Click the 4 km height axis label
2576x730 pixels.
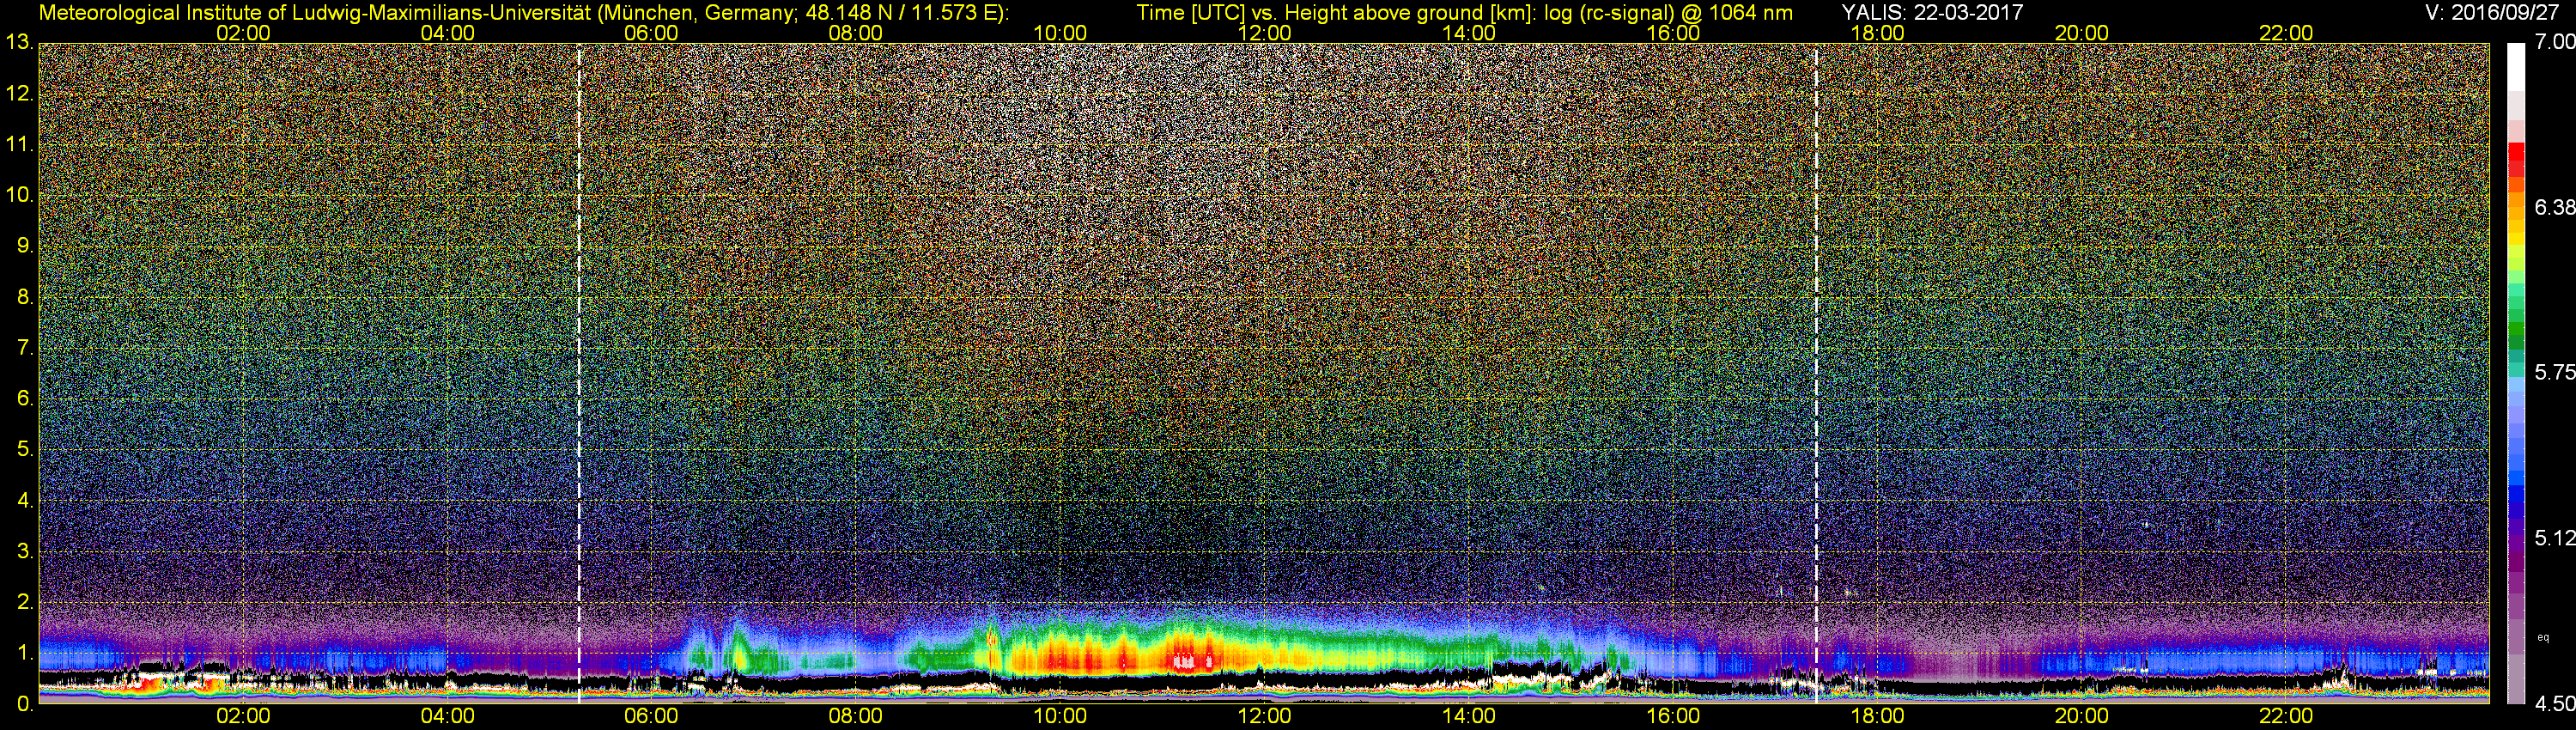25,500
